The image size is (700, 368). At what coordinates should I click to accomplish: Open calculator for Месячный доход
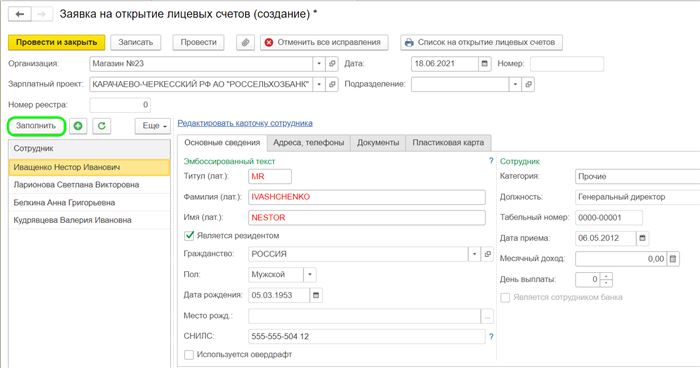tap(673, 259)
